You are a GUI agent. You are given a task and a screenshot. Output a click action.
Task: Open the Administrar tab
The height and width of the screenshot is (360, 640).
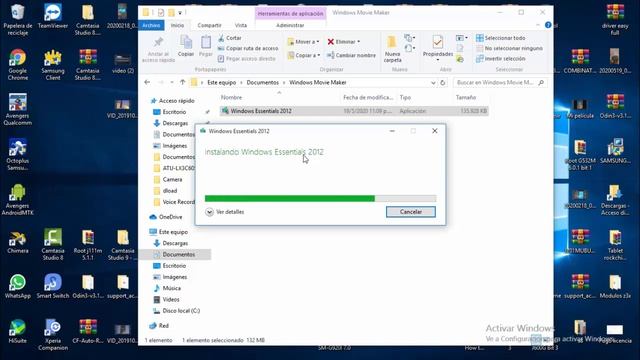coord(290,25)
